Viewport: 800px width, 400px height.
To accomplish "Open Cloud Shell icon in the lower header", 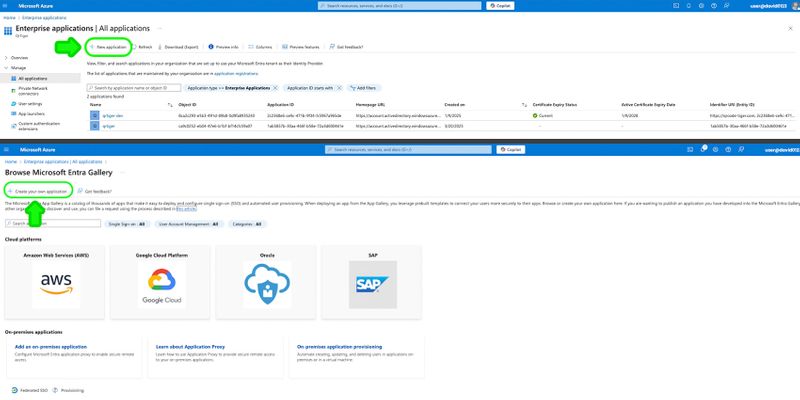I will 690,149.
